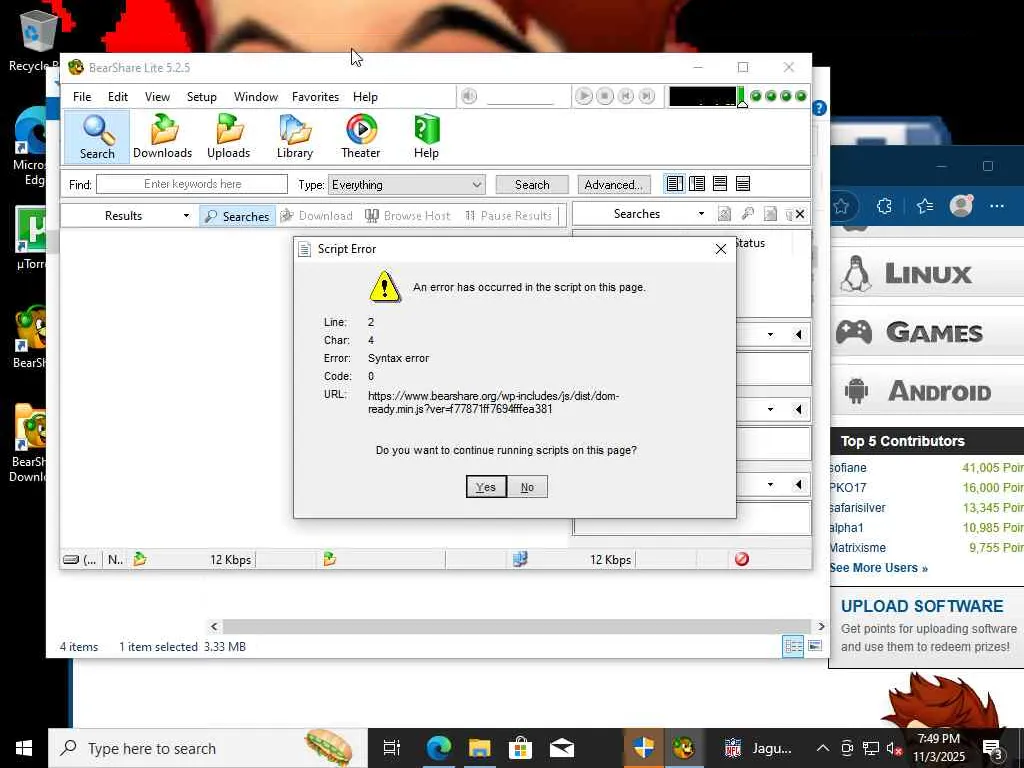Expand the Type Everything dropdown
The height and width of the screenshot is (768, 1024).
coord(406,185)
